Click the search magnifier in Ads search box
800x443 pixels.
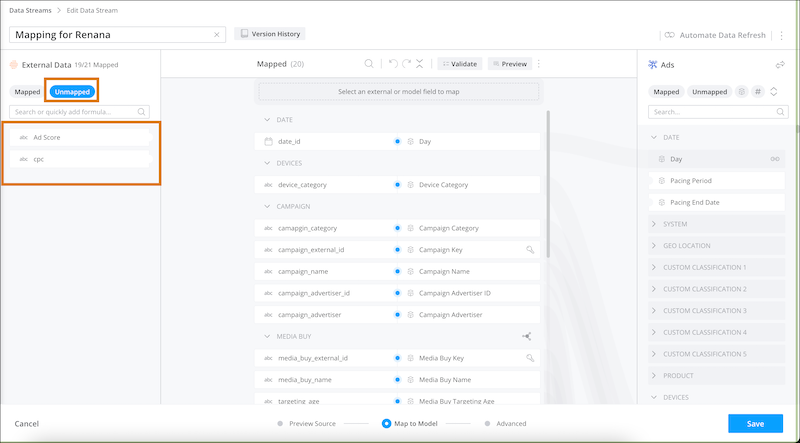[780, 112]
